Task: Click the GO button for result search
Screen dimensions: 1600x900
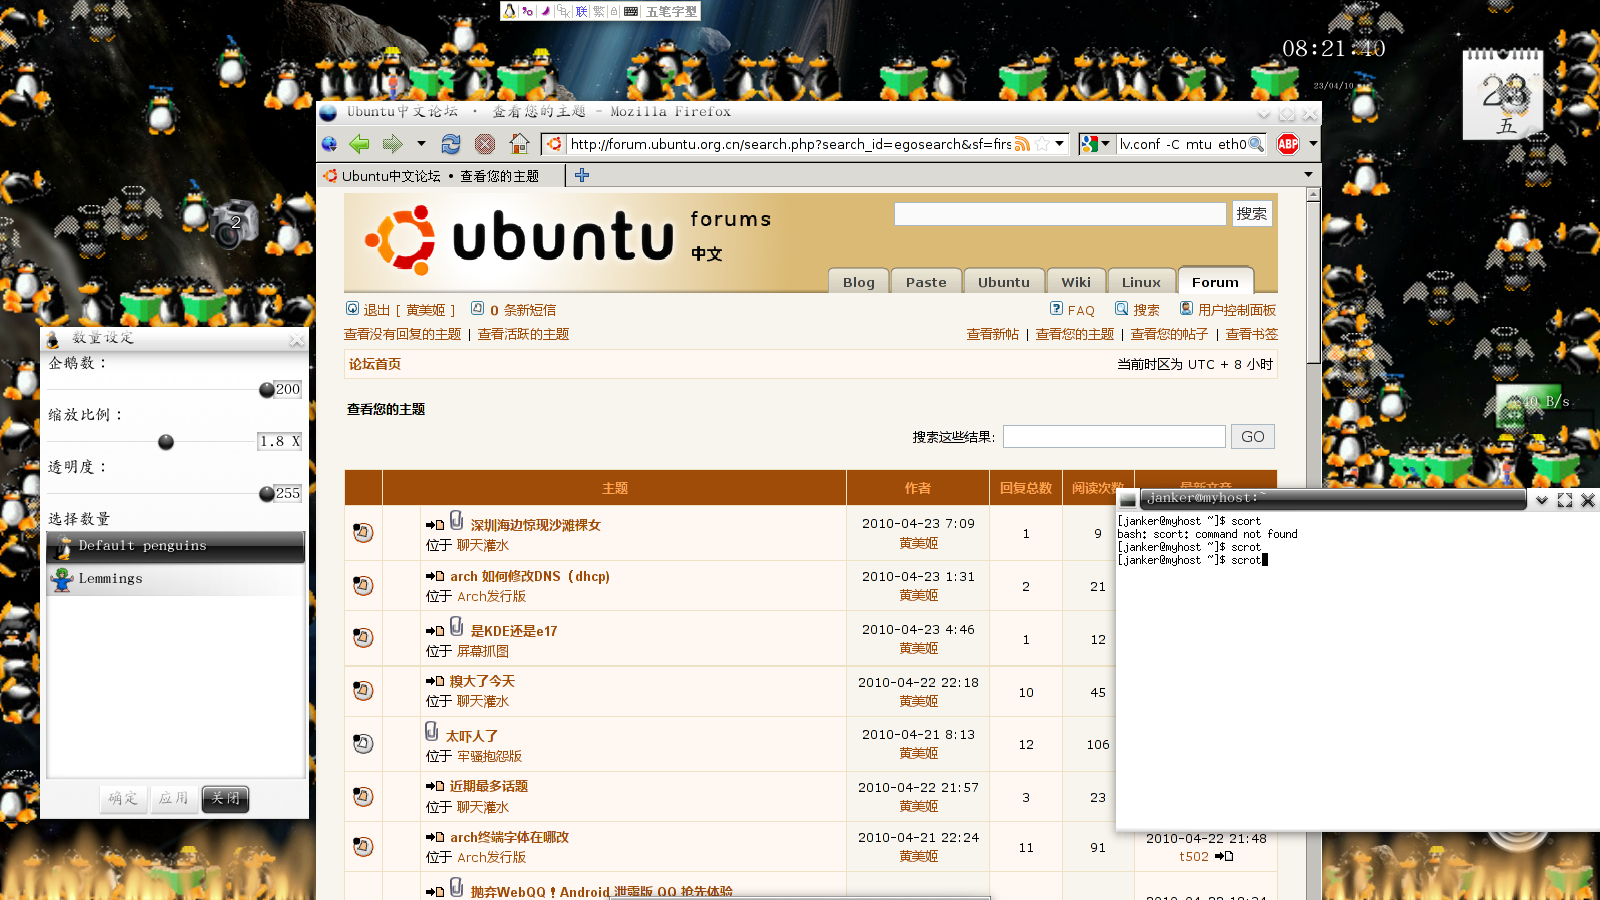Action: coord(1252,436)
